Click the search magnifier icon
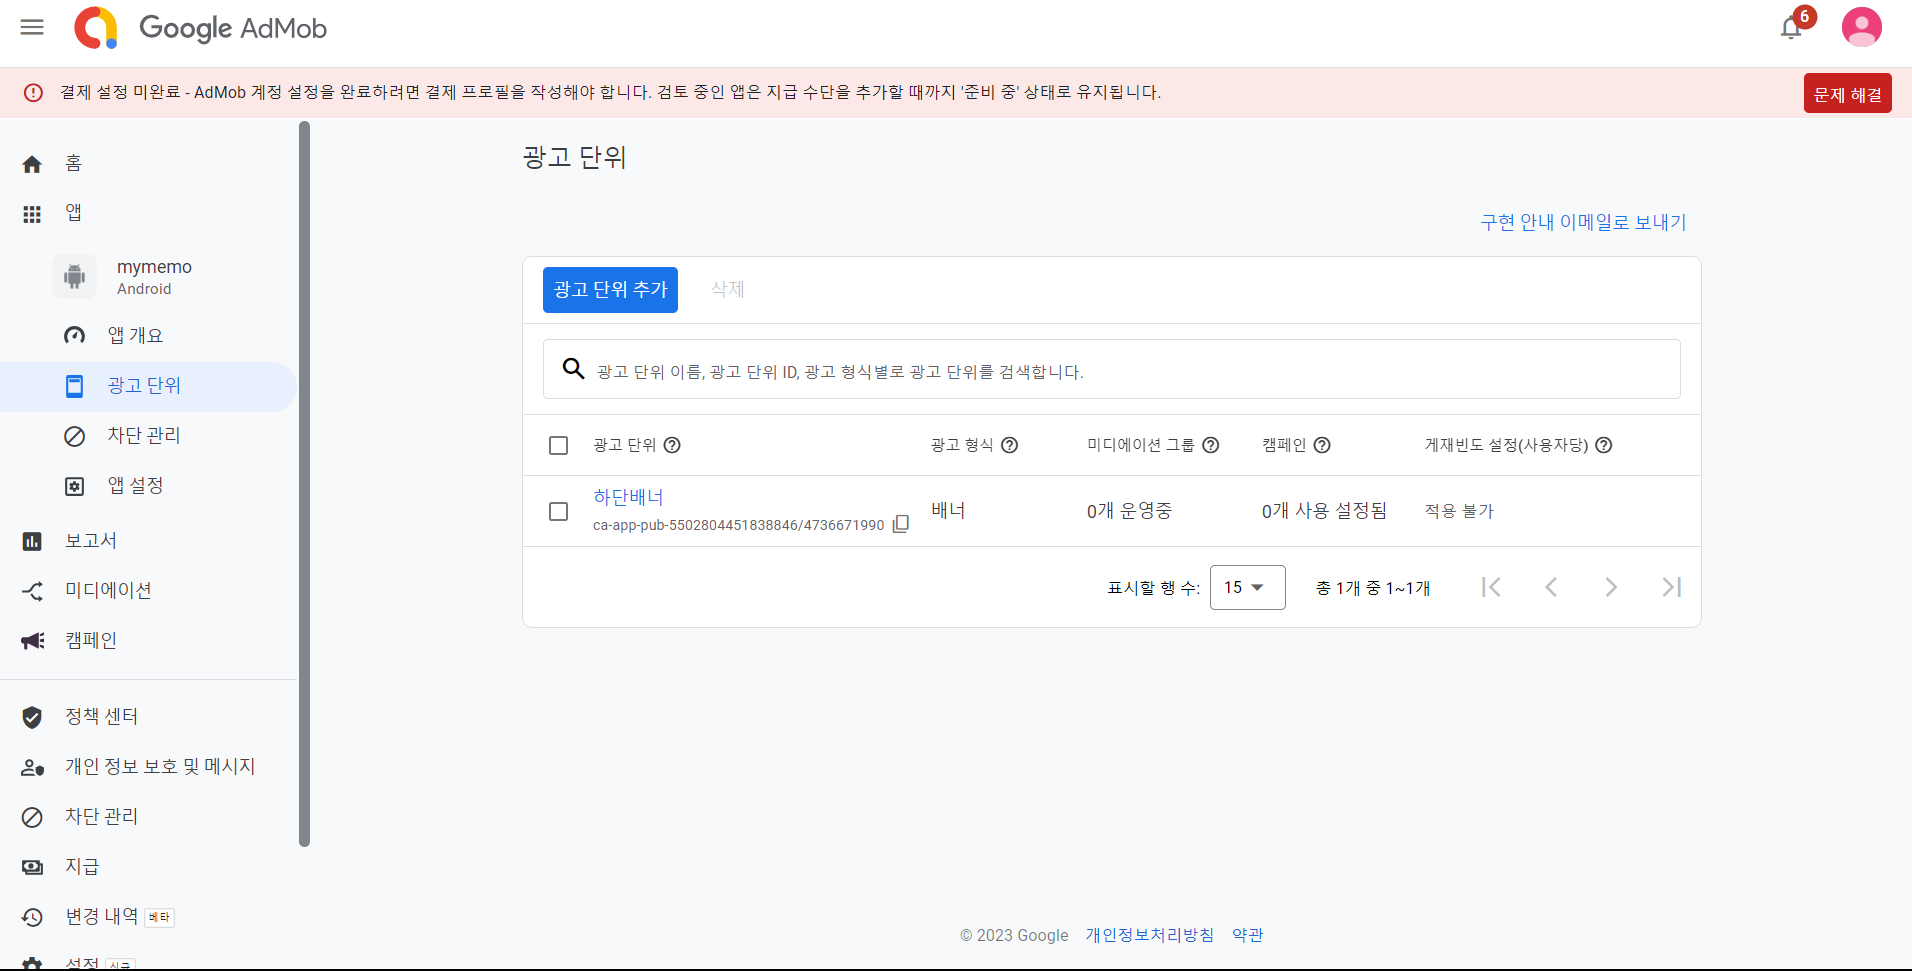1912x971 pixels. point(573,369)
